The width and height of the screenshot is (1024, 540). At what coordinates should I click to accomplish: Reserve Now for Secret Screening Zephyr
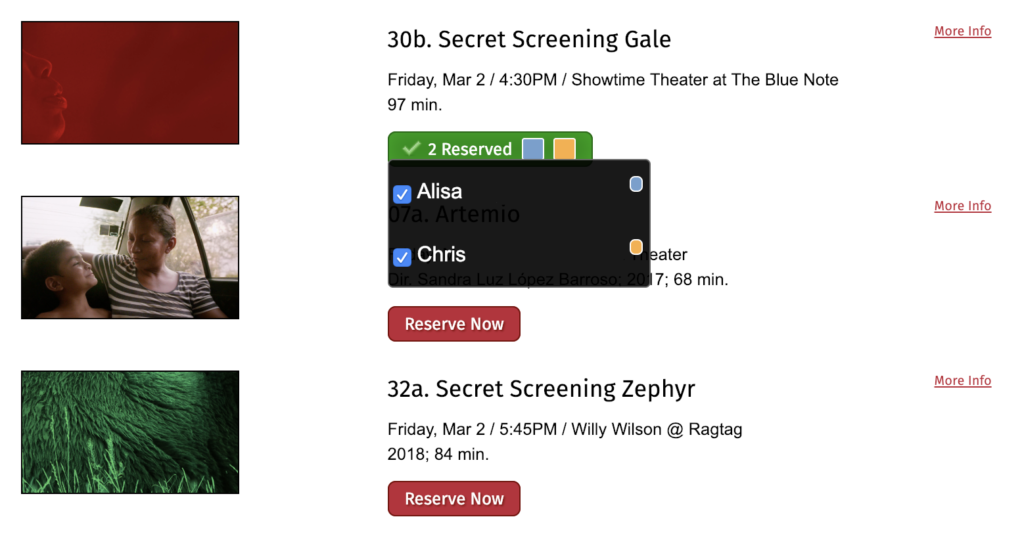(x=454, y=499)
